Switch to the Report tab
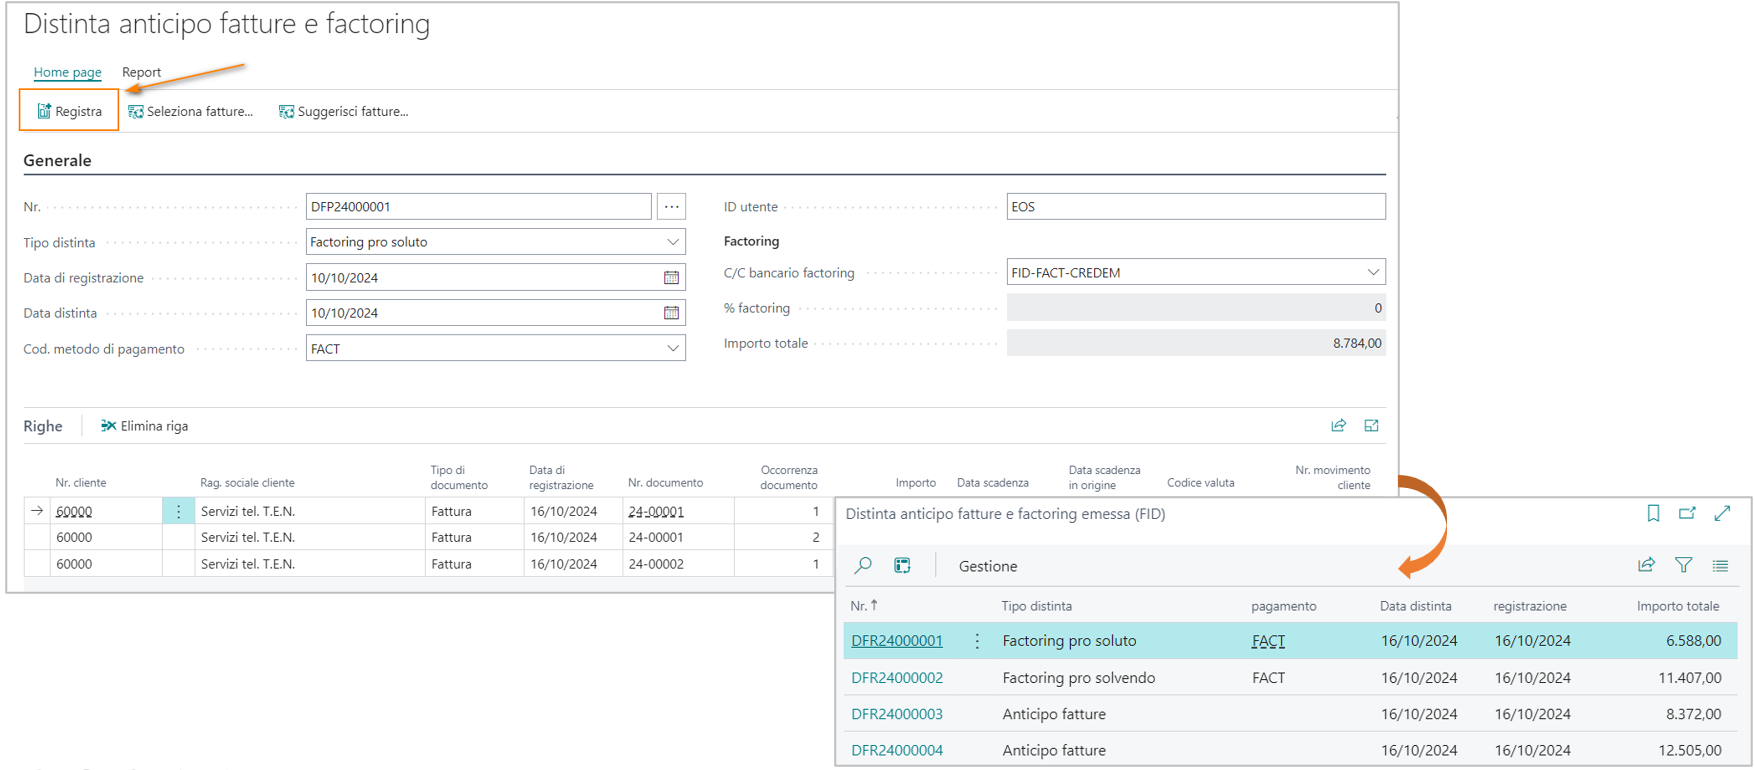Screen dimensions: 1754x770 (x=141, y=72)
